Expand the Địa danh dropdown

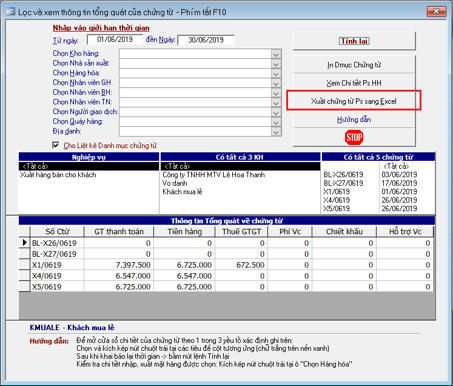276,131
